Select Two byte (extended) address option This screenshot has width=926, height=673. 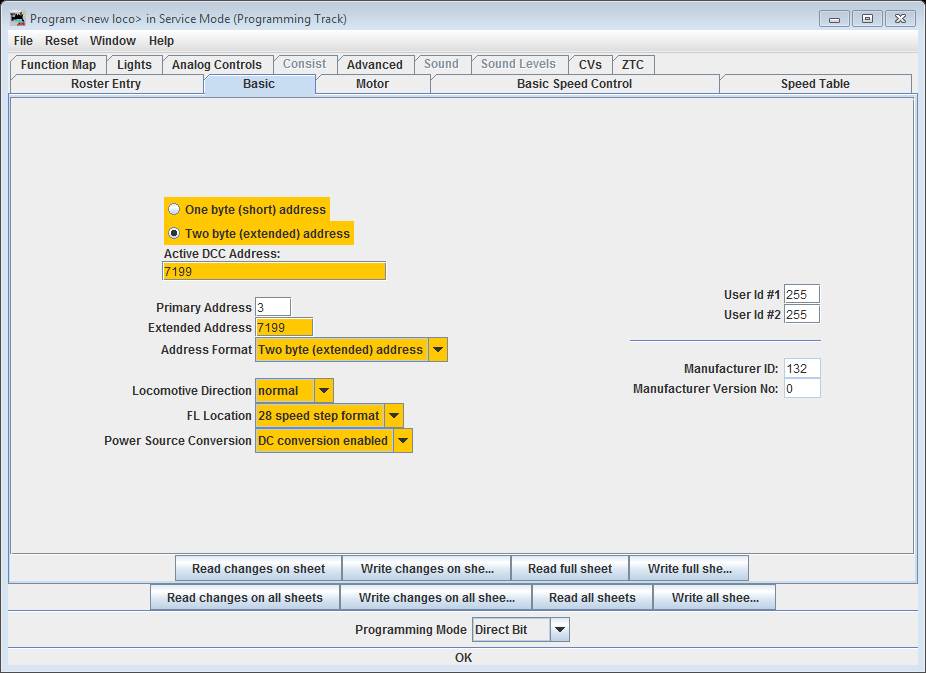coord(175,234)
